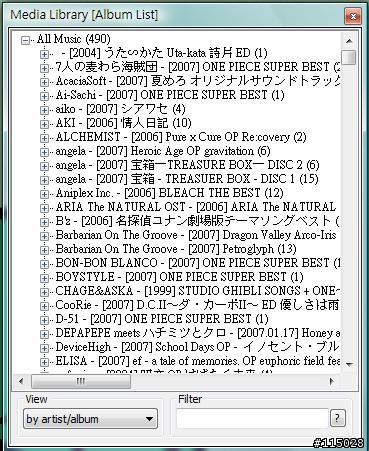Expand Barbarian On The Groove Petroglyph node
The image size is (369, 451).
click(x=44, y=251)
